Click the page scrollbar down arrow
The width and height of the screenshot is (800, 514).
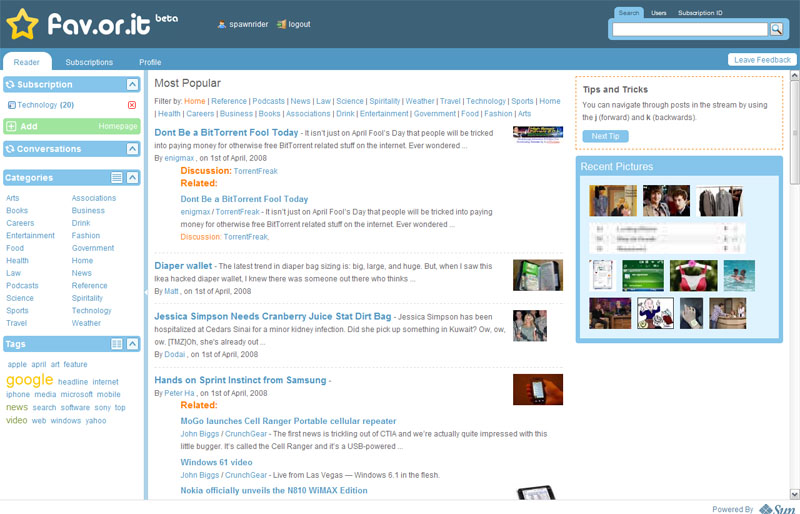click(794, 494)
